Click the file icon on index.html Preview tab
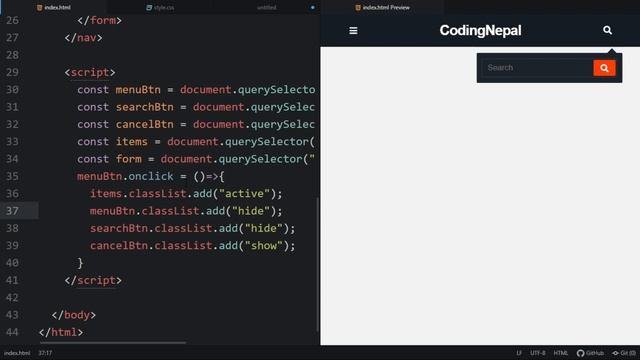This screenshot has height=360, width=640. (x=358, y=7)
